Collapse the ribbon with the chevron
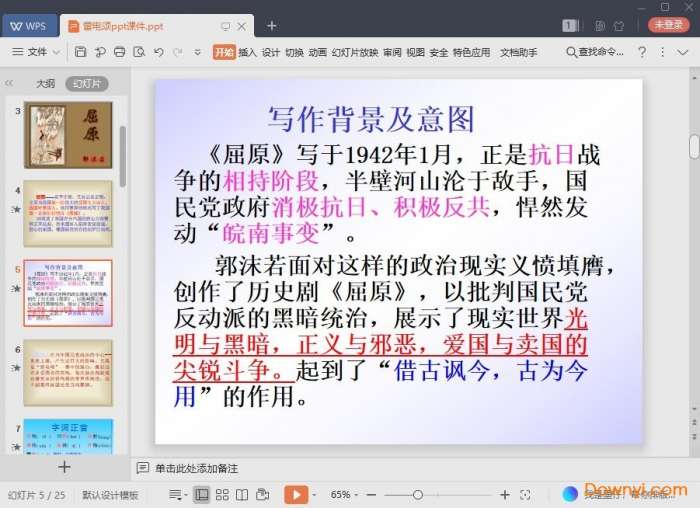Image resolution: width=700 pixels, height=508 pixels. pyautogui.click(x=683, y=52)
